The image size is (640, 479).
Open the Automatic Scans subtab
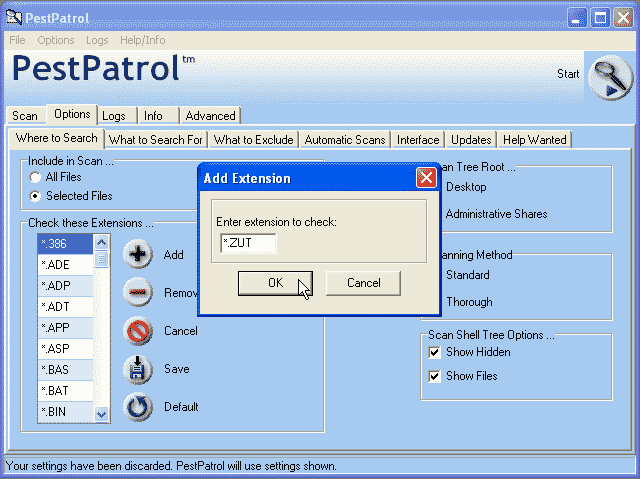pyautogui.click(x=345, y=140)
